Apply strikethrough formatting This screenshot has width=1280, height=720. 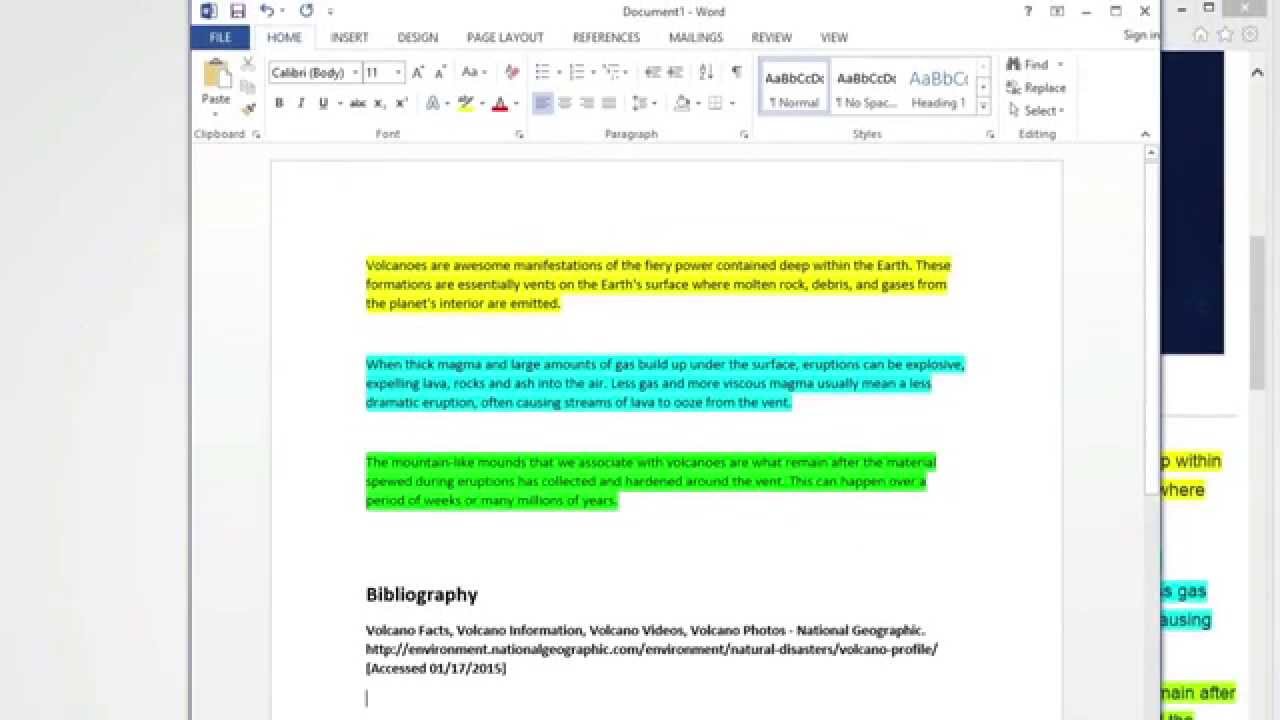[357, 103]
